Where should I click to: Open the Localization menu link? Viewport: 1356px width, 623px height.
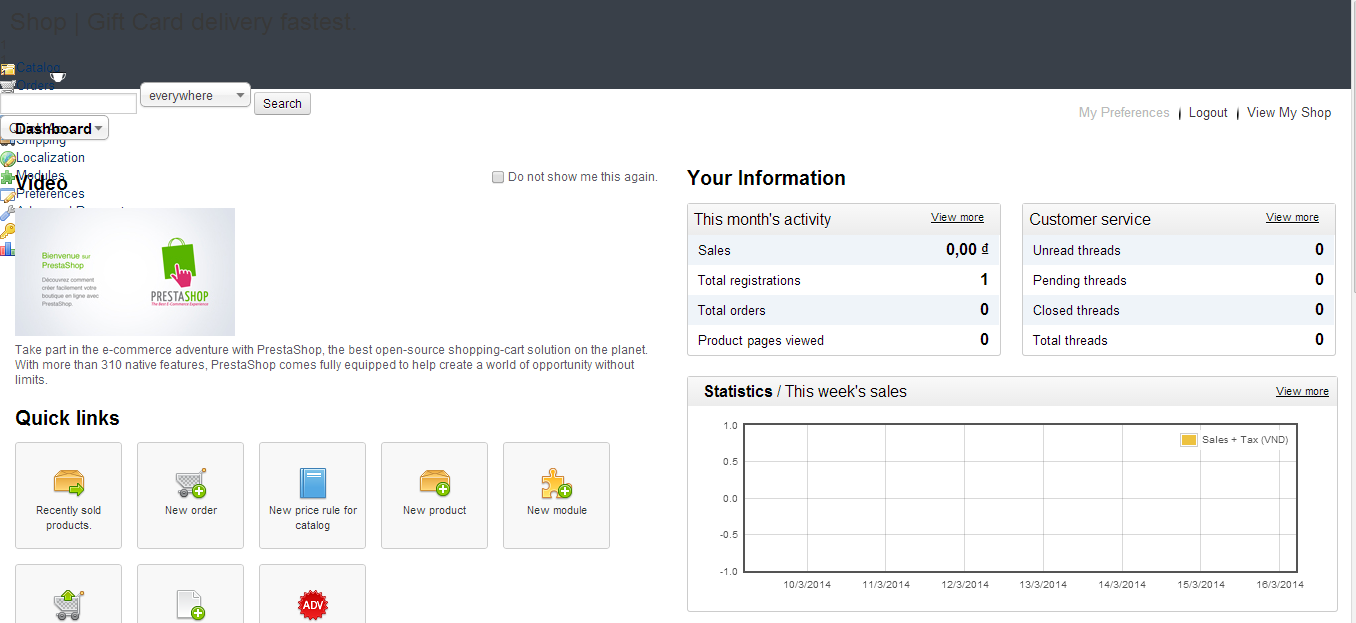[50, 157]
